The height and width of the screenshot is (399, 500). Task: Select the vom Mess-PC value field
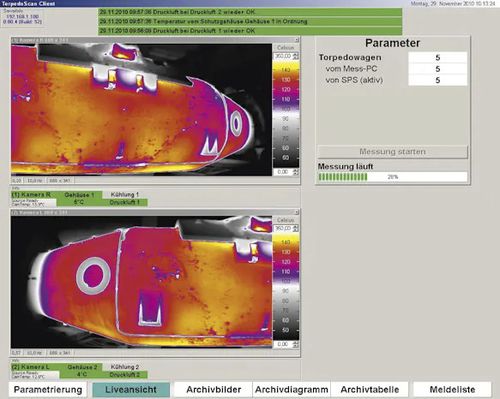[438, 69]
